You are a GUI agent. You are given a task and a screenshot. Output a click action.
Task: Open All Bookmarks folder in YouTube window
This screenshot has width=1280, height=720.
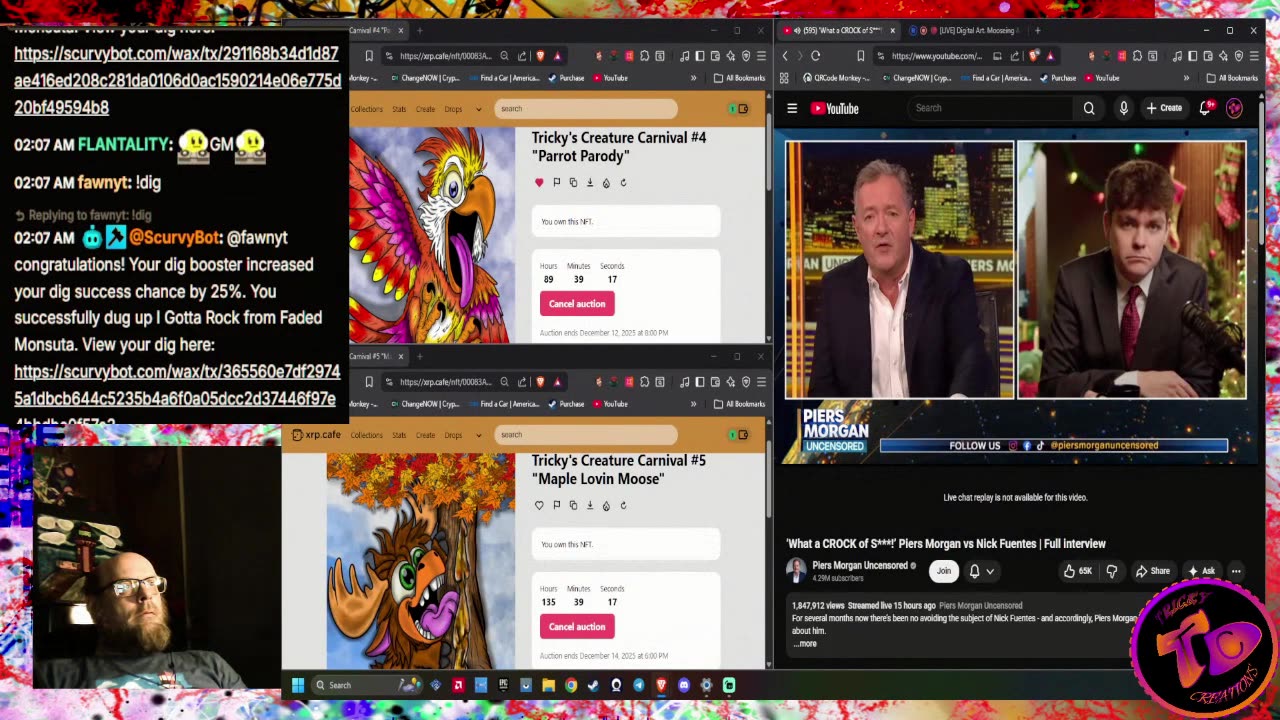pos(1232,78)
